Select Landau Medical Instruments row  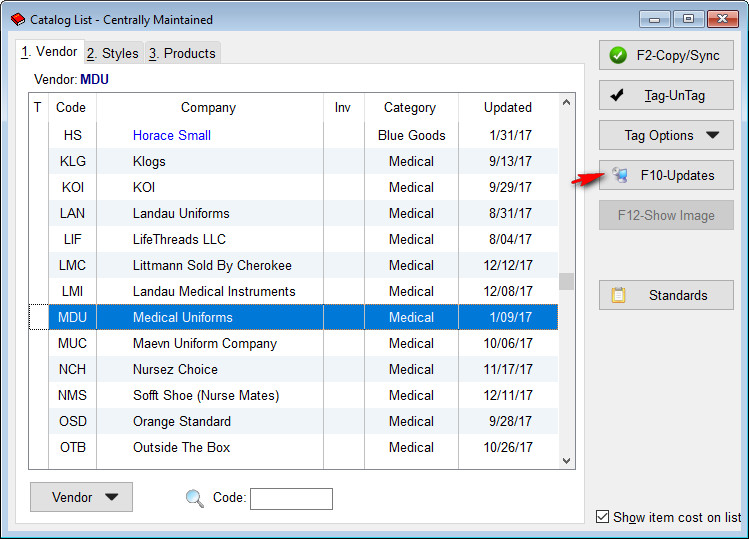point(294,291)
